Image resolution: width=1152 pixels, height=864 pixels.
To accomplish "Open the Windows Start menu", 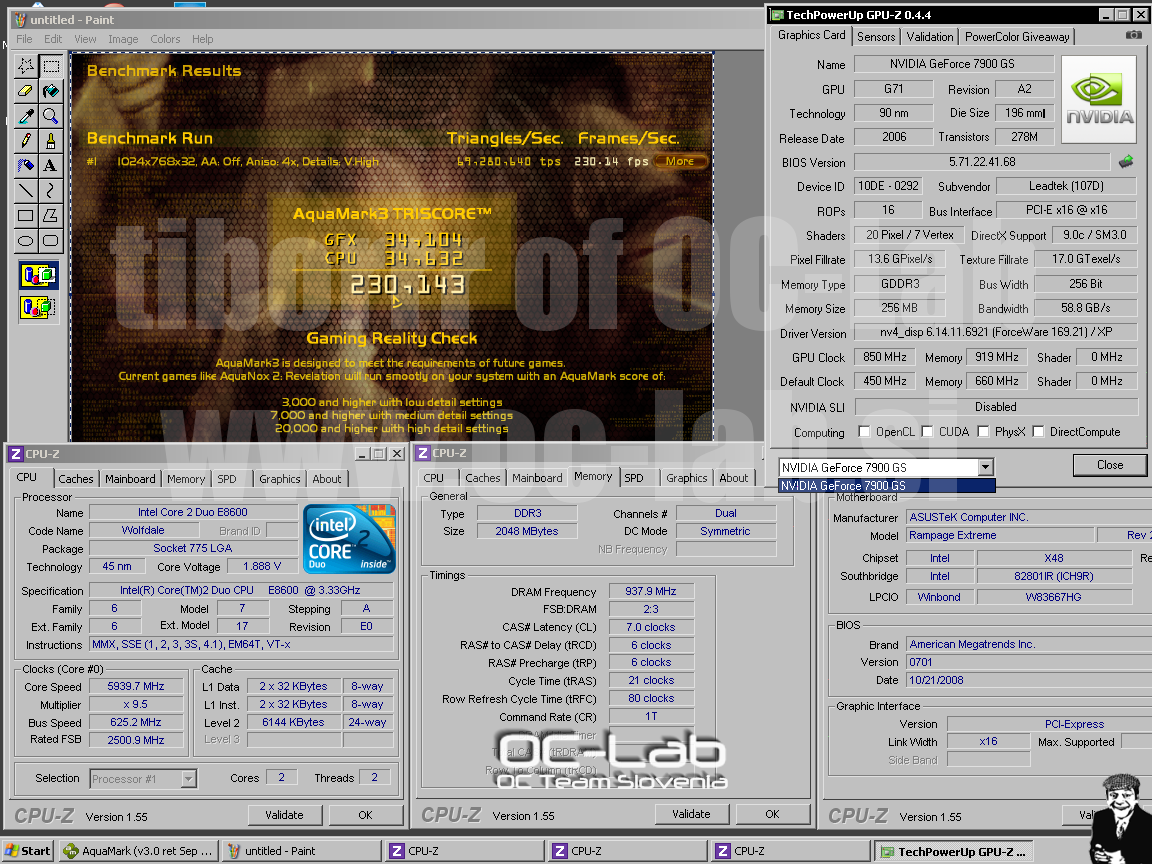I will tap(28, 851).
